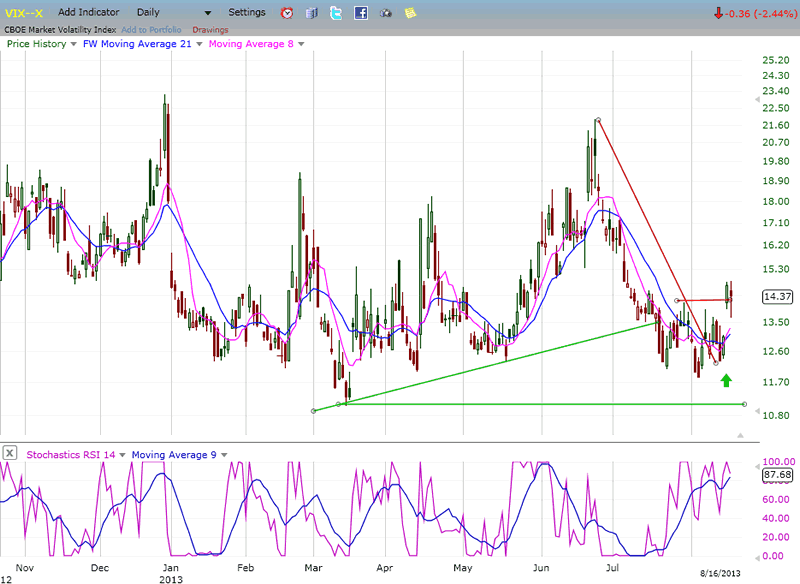Click the green up arrow marker on chart
Viewport: 800px width, 584px height.
click(x=726, y=380)
